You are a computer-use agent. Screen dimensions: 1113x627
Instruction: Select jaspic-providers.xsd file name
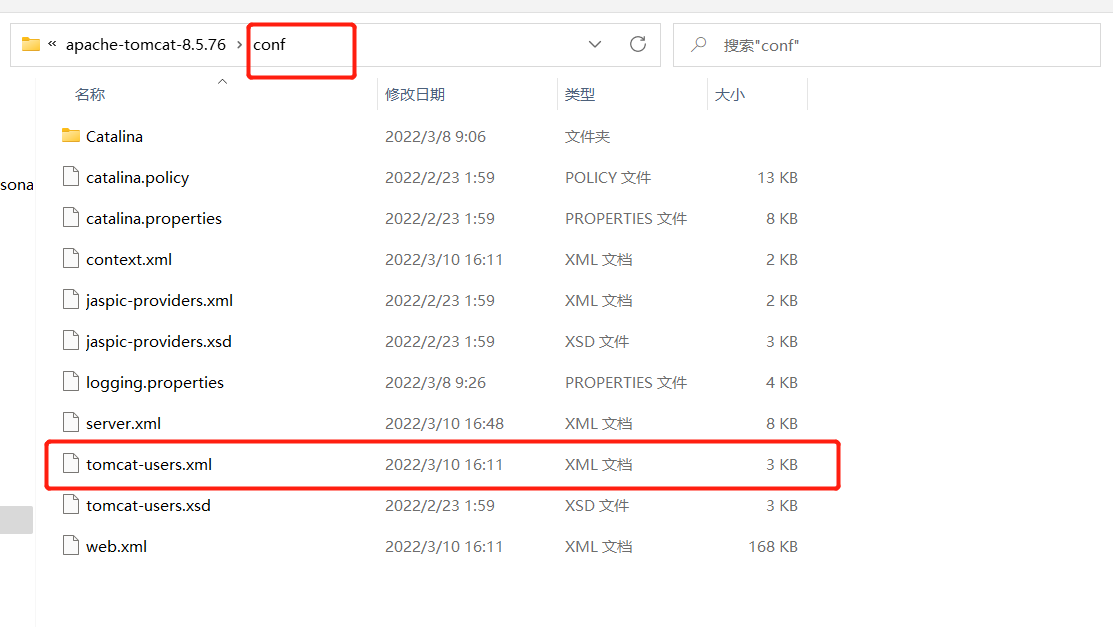click(x=159, y=342)
